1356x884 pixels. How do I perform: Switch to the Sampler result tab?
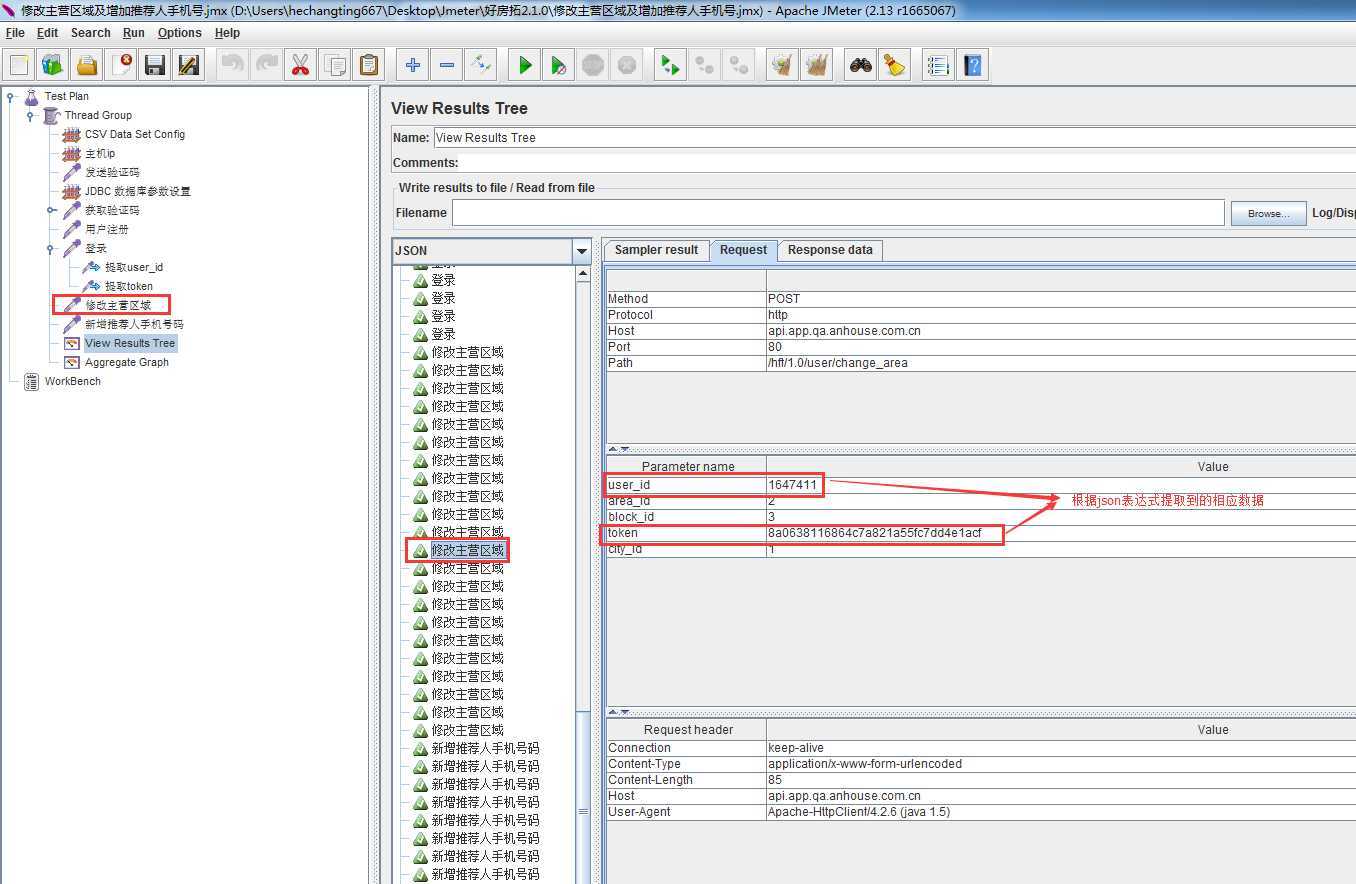click(x=656, y=250)
